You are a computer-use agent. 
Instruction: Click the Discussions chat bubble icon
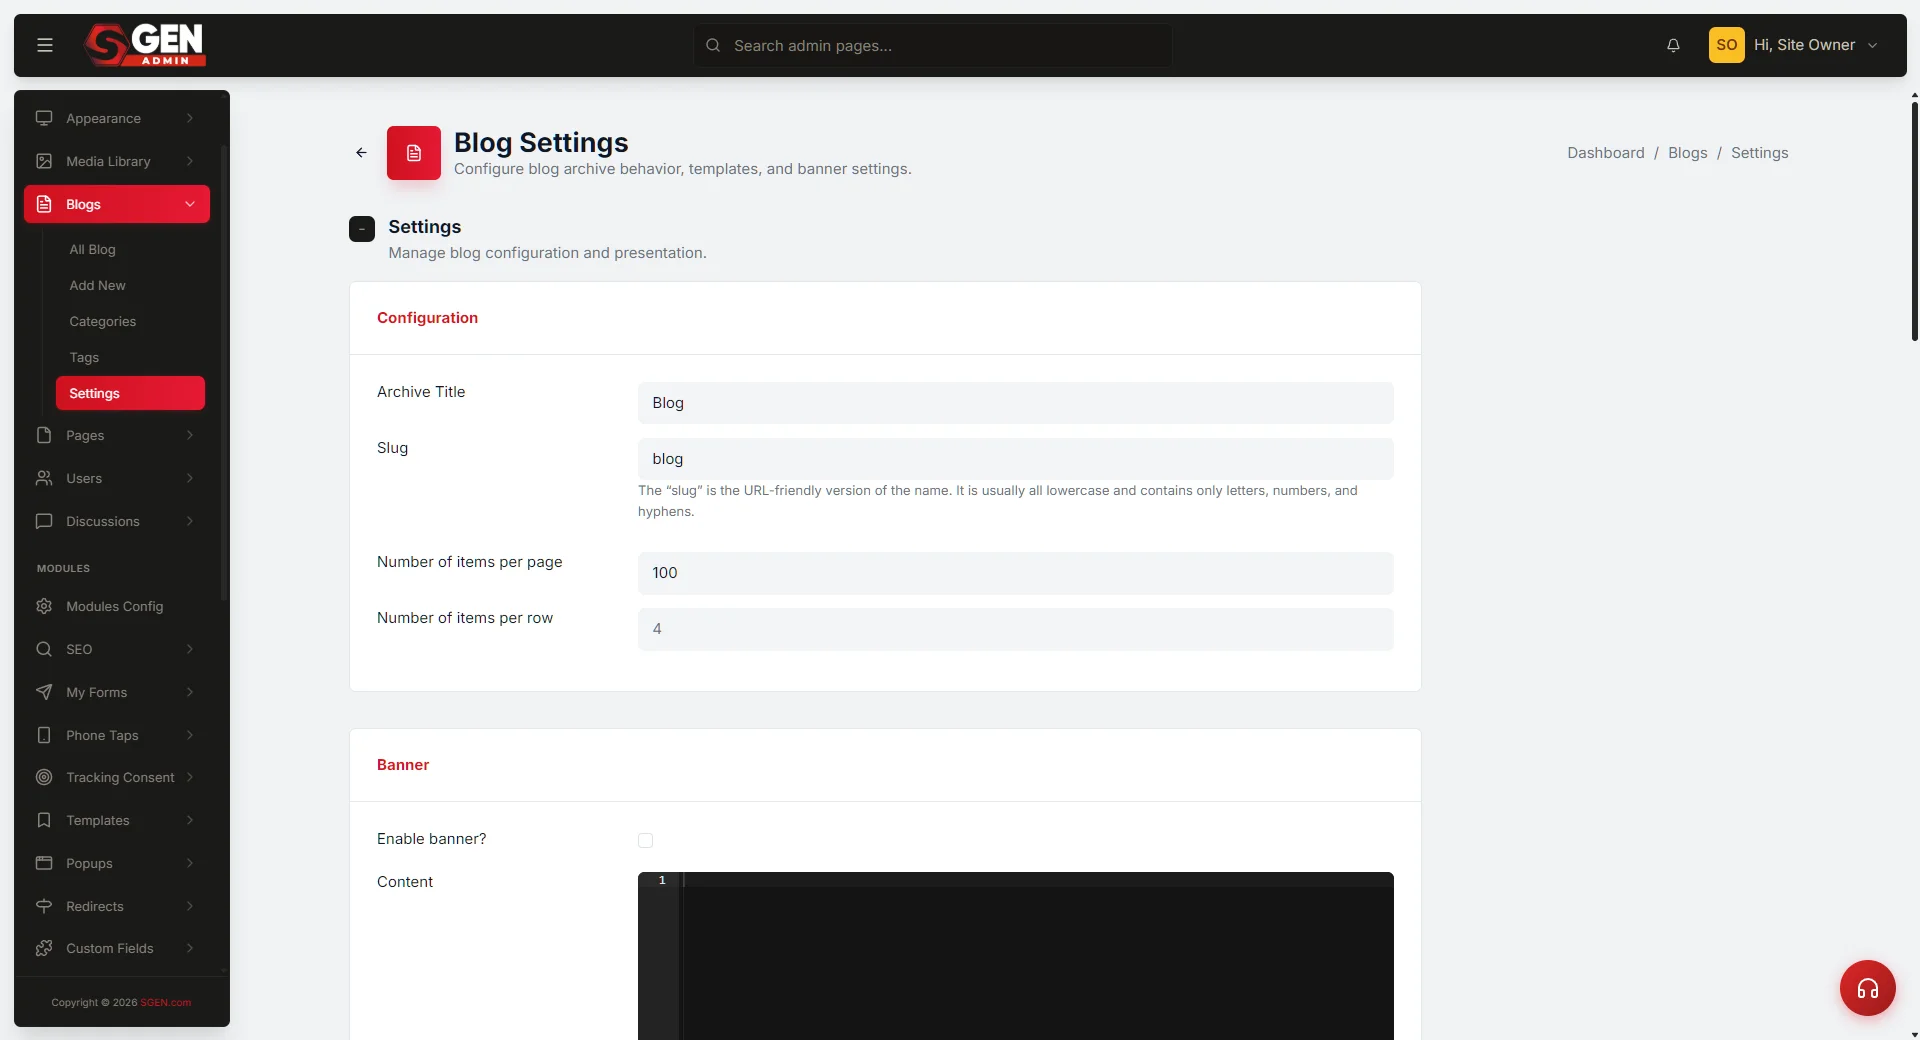tap(44, 521)
